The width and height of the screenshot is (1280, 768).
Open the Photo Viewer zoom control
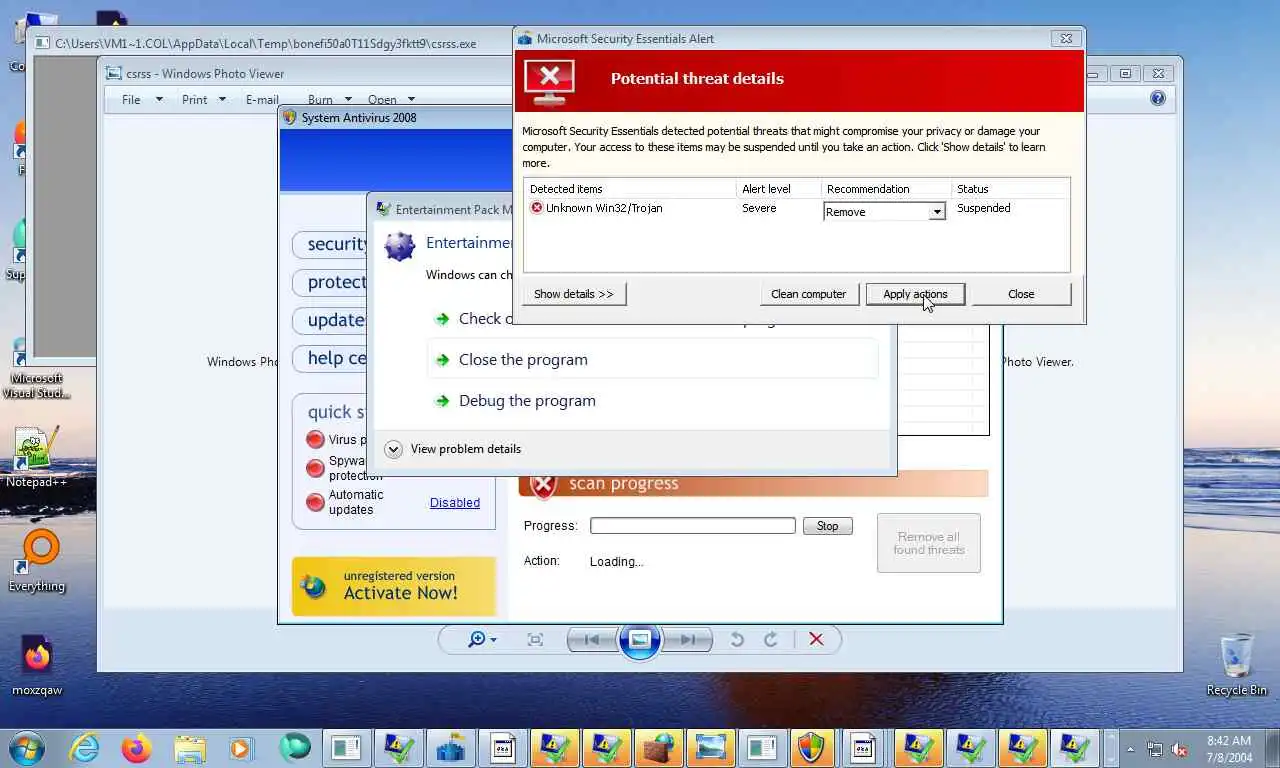click(x=482, y=640)
